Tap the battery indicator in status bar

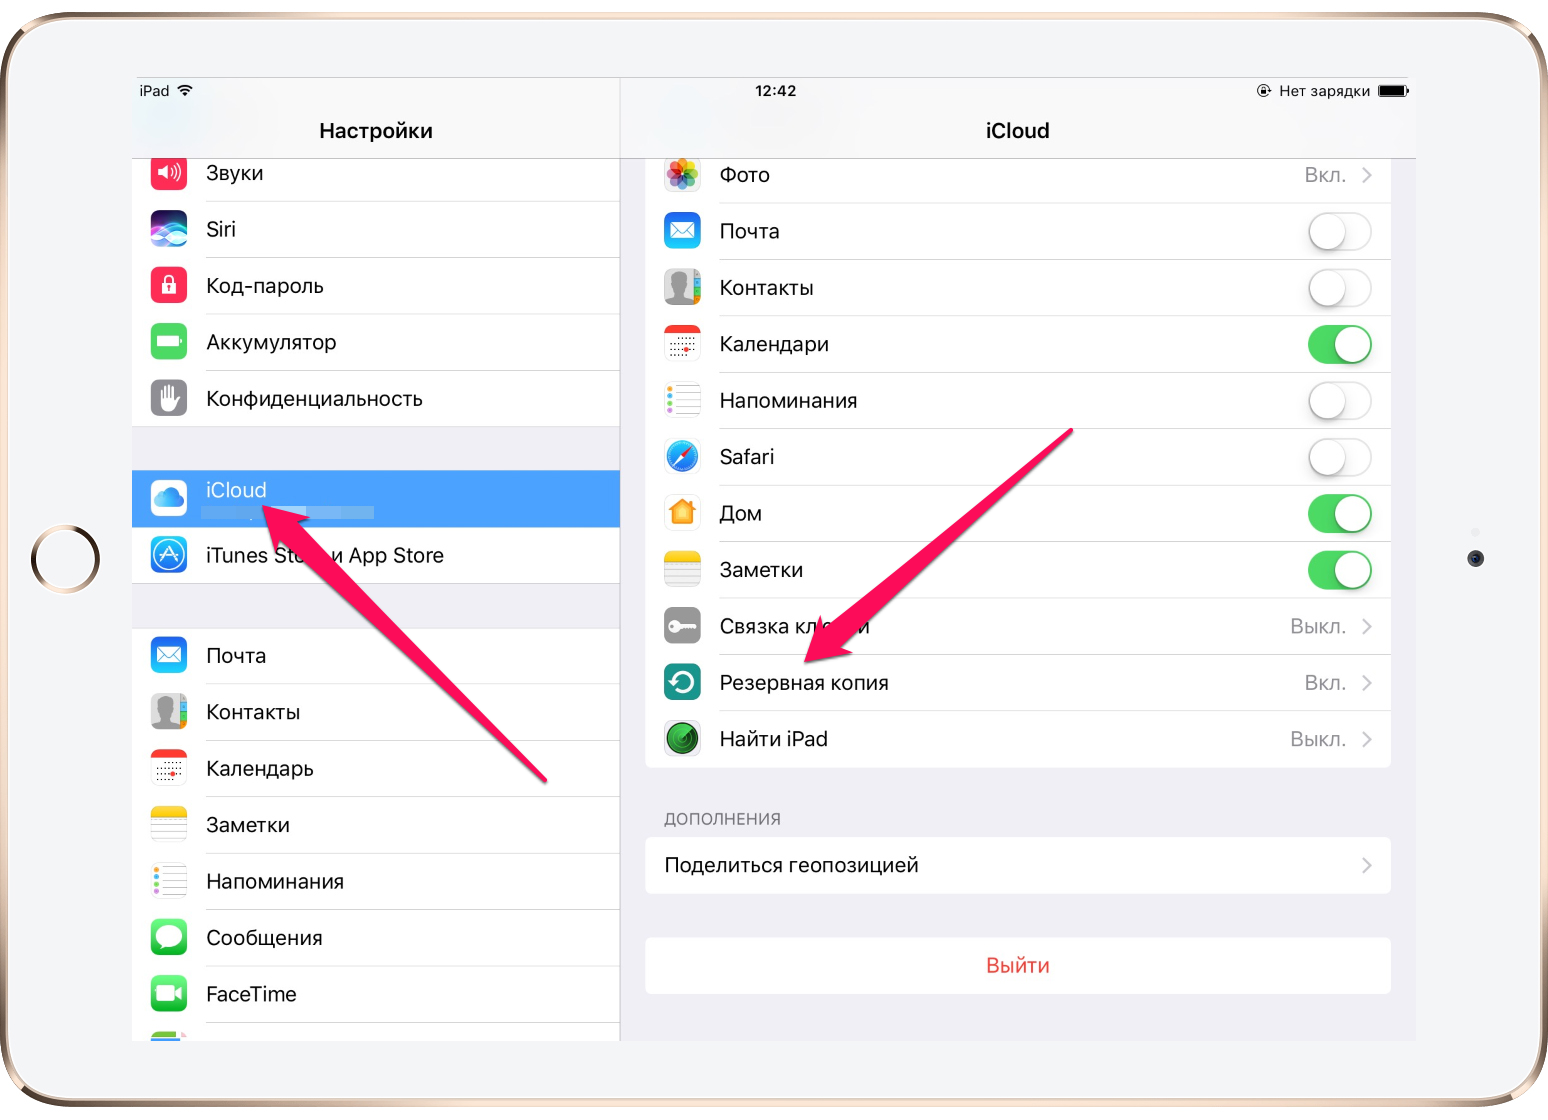(1393, 91)
